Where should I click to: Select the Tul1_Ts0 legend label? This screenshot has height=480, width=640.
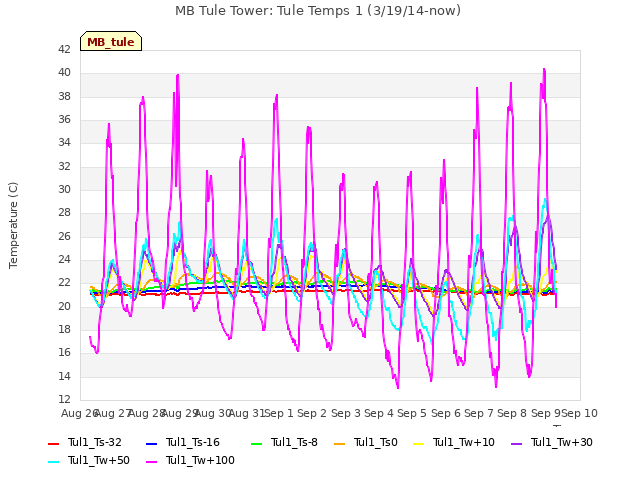(376, 442)
